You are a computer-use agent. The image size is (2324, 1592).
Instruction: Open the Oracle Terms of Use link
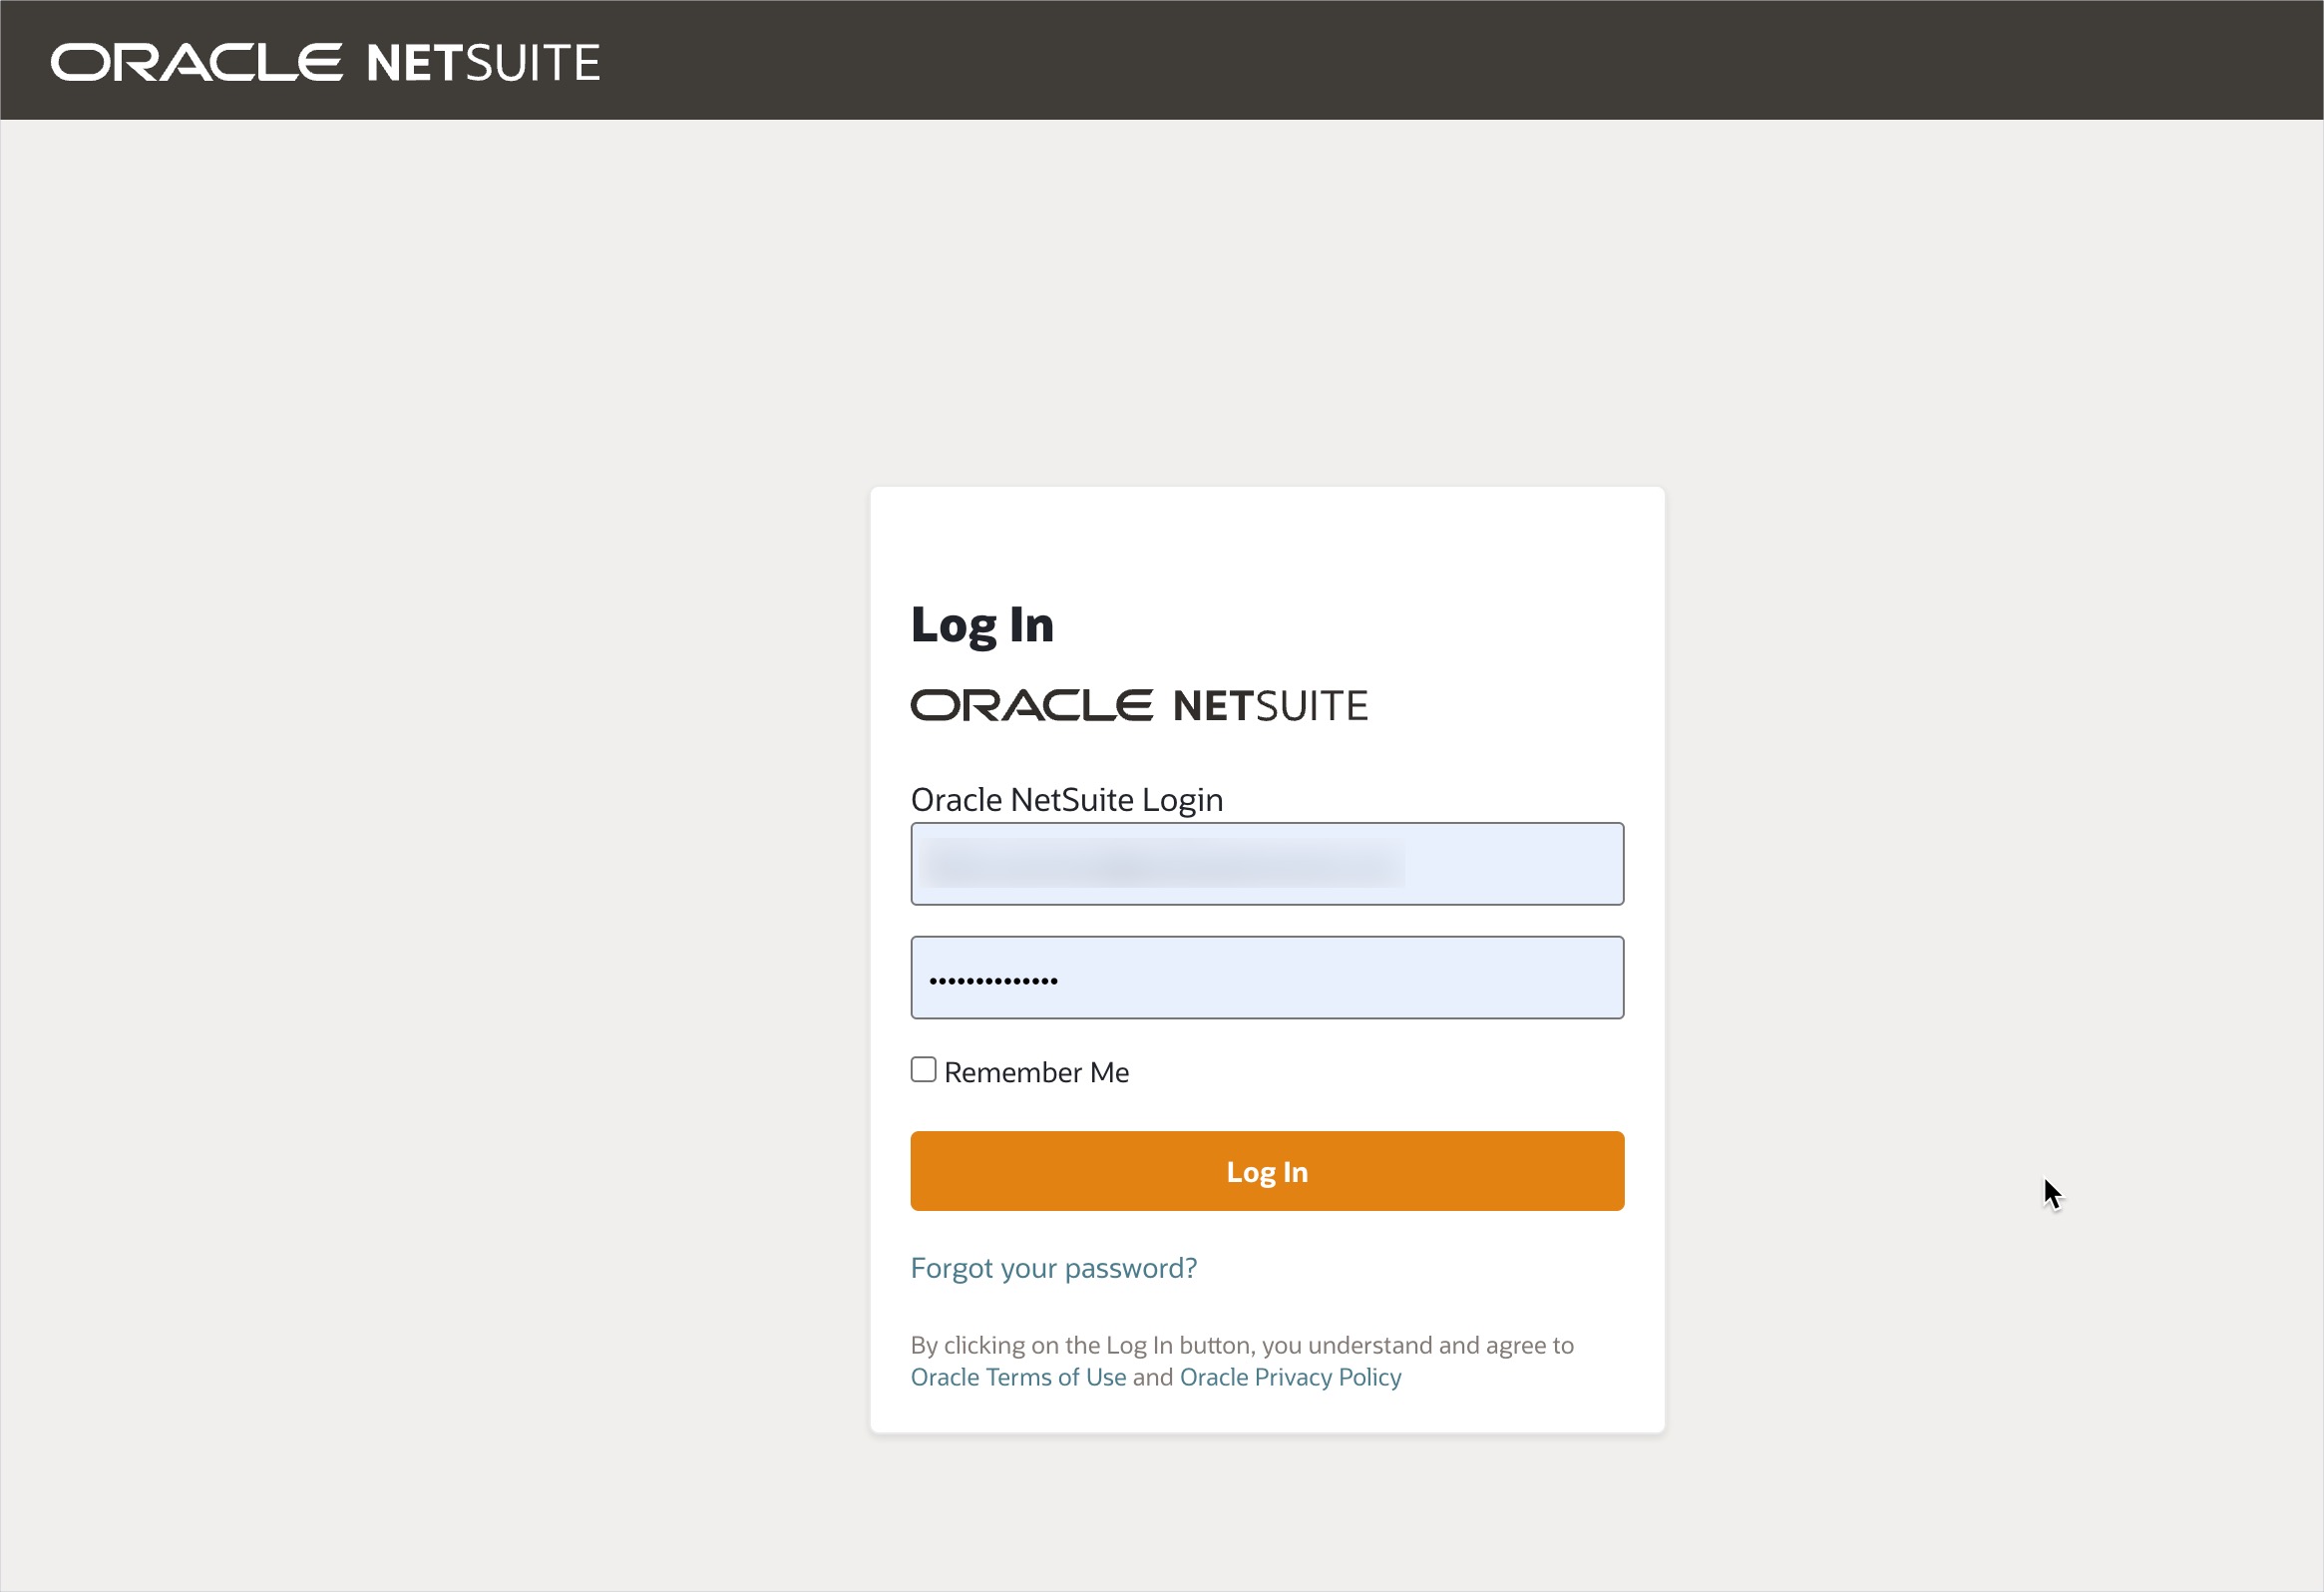pyautogui.click(x=1018, y=1377)
